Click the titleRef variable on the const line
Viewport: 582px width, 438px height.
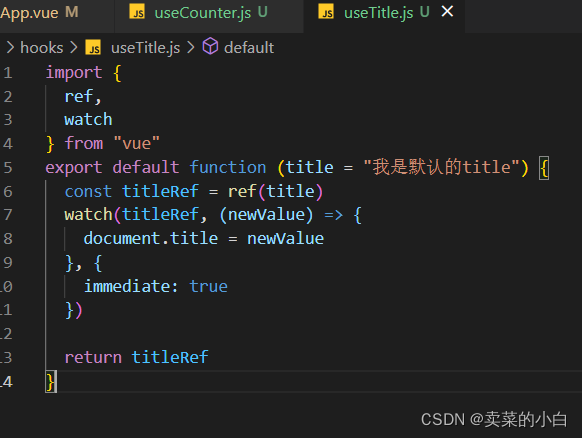click(160, 192)
